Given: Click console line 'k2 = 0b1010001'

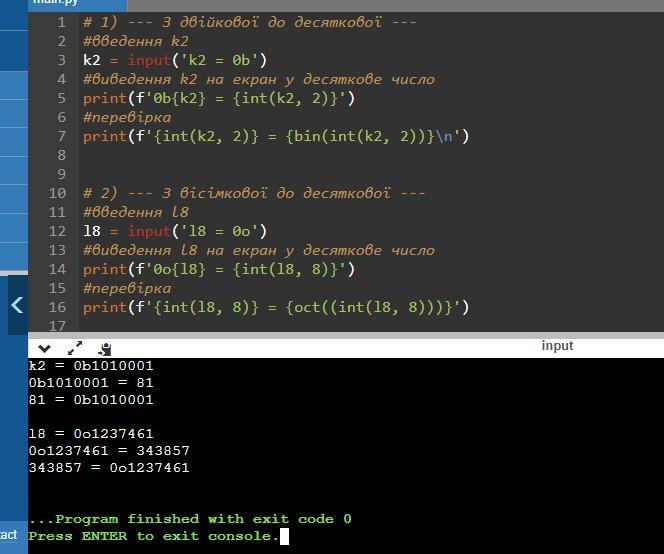Looking at the screenshot, I should pos(91,366).
